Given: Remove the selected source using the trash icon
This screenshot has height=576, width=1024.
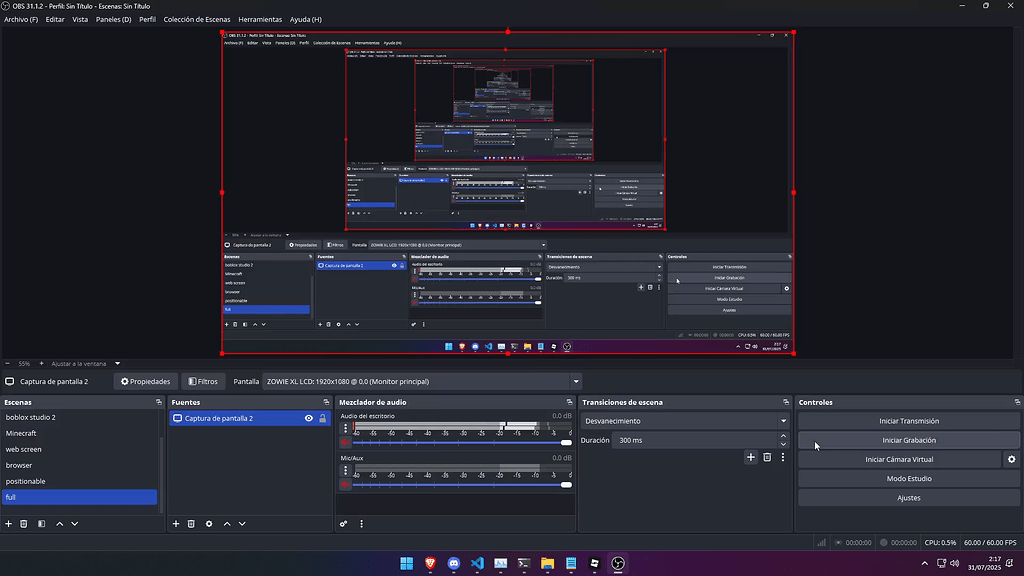Looking at the screenshot, I should 190,523.
